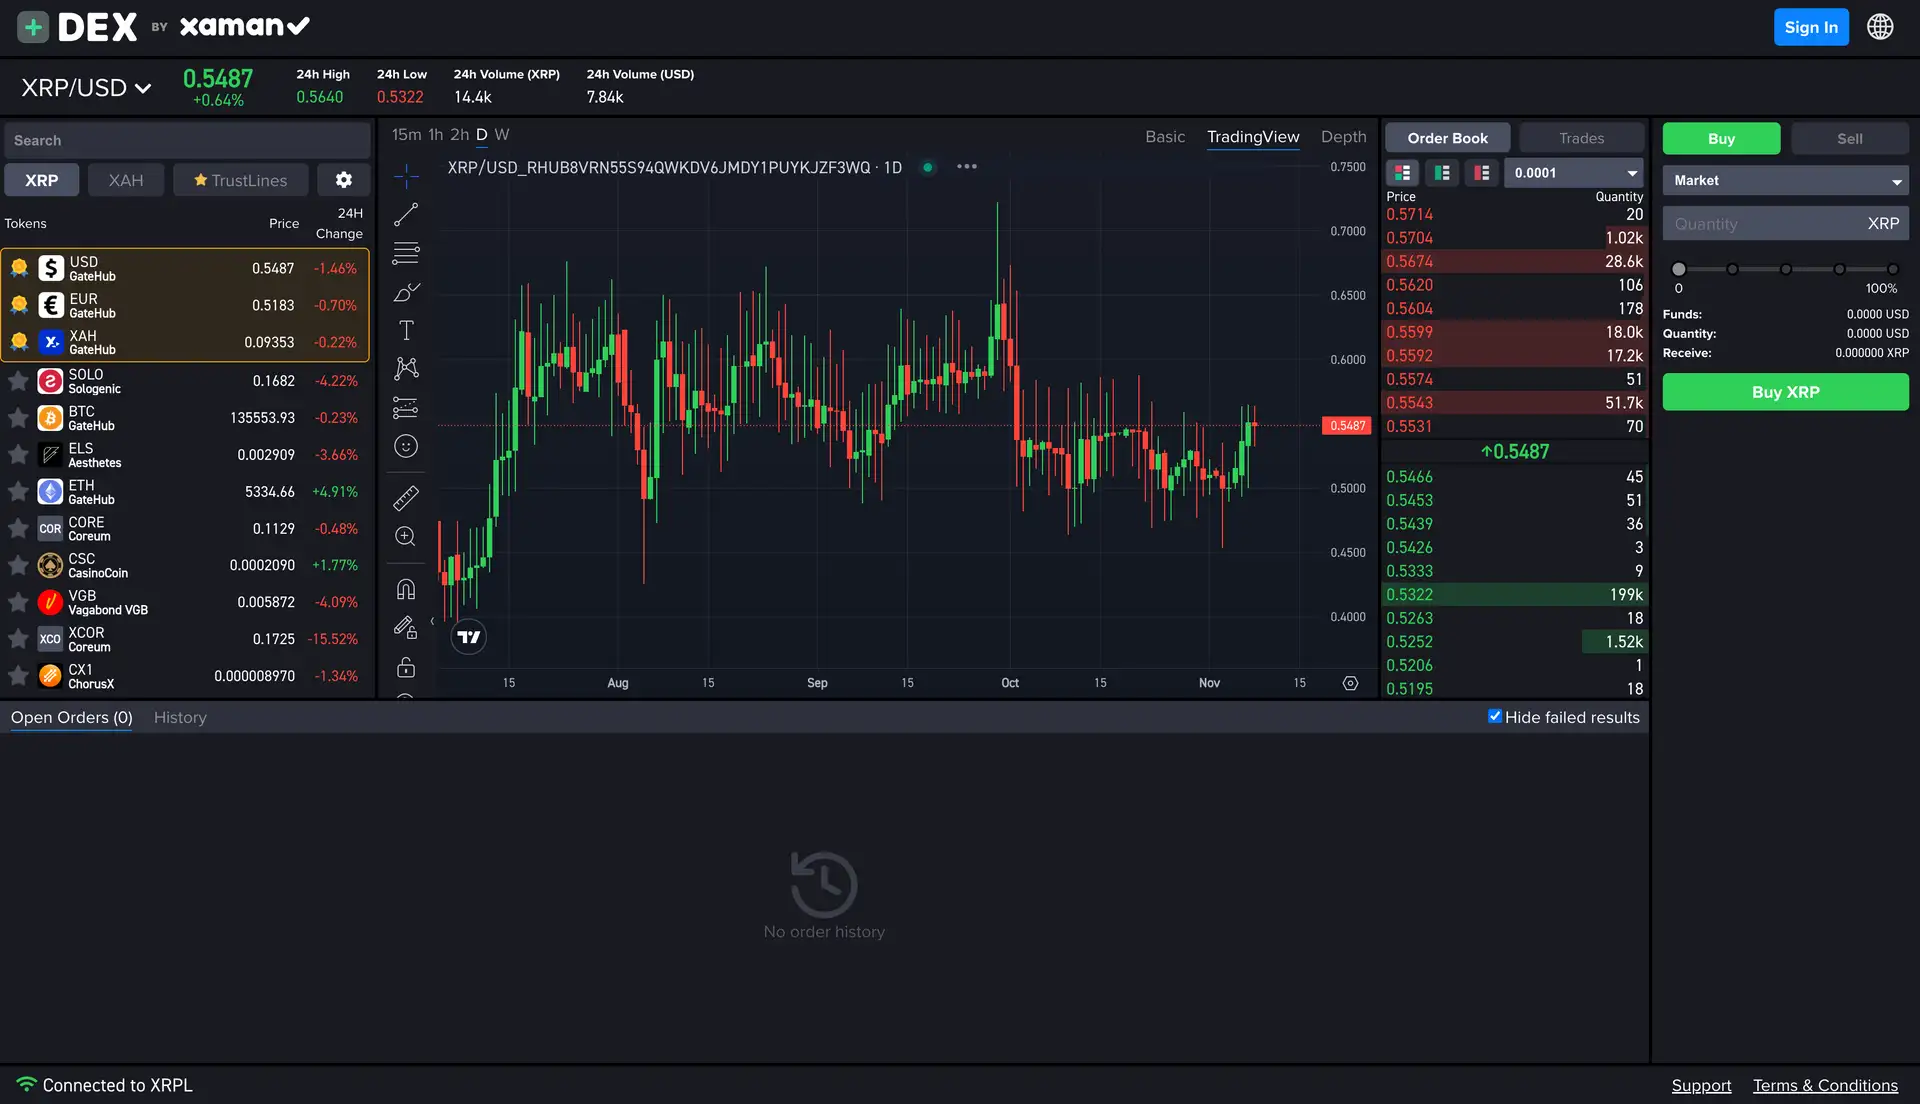Viewport: 1920px width, 1104px height.
Task: Uncheck Hide failed results checkbox
Action: [1495, 716]
